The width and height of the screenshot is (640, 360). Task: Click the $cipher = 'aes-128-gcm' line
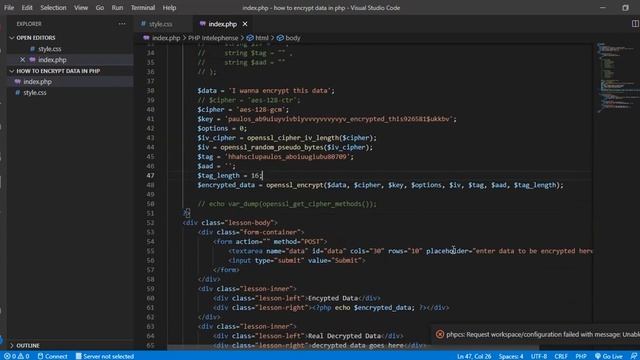coord(243,109)
